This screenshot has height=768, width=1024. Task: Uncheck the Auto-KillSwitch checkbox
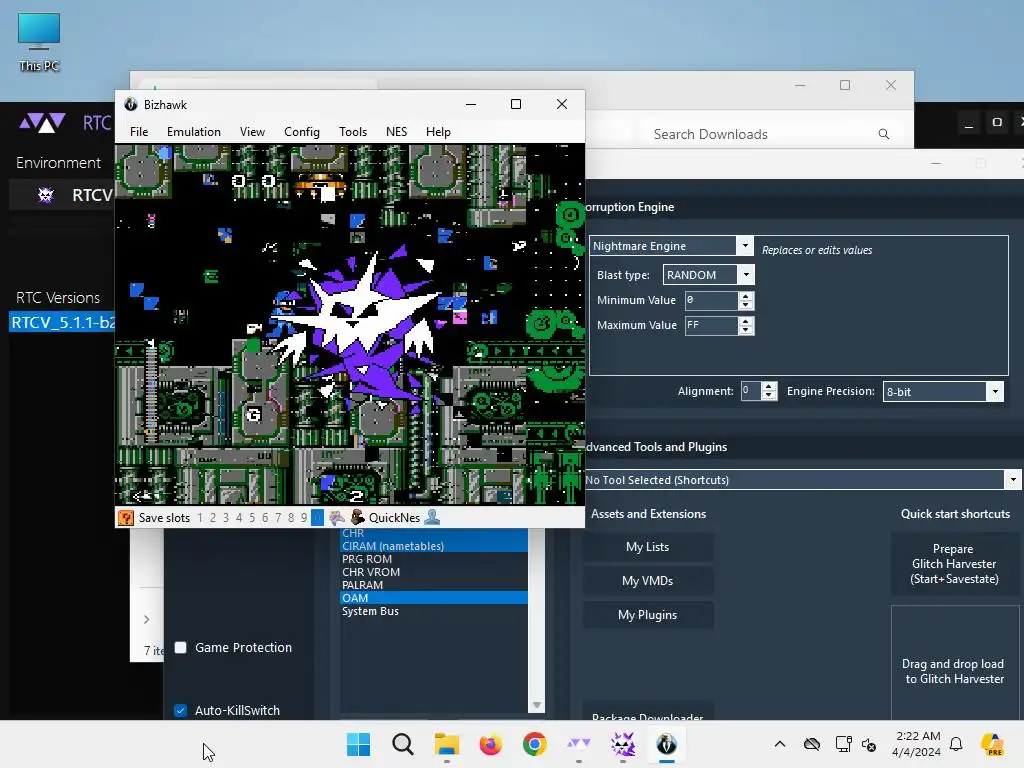[x=181, y=711]
